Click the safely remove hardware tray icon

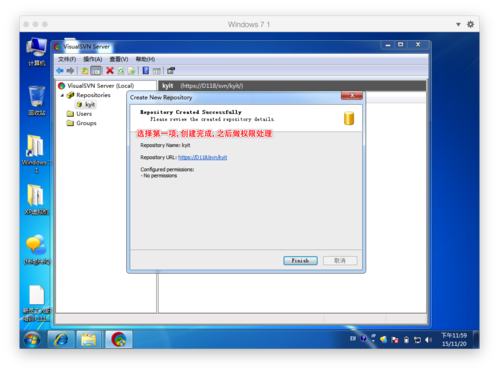406,340
